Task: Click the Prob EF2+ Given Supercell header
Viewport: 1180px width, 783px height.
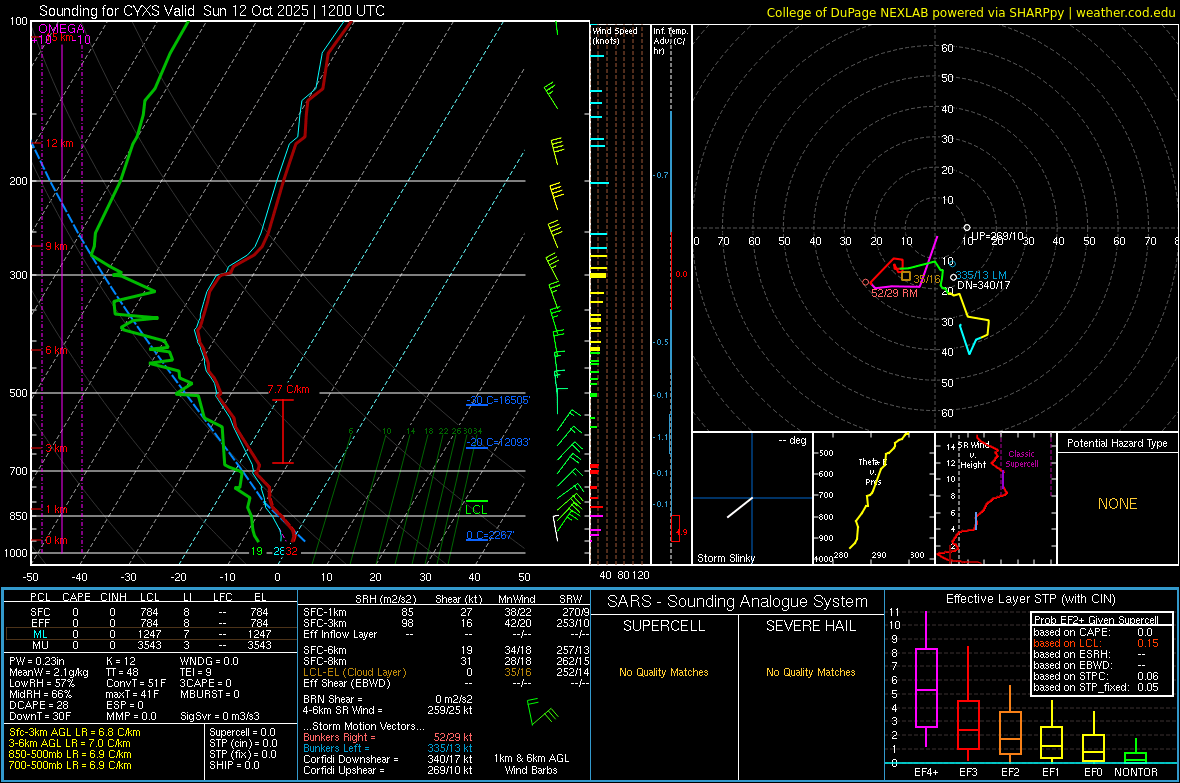Action: click(1096, 620)
